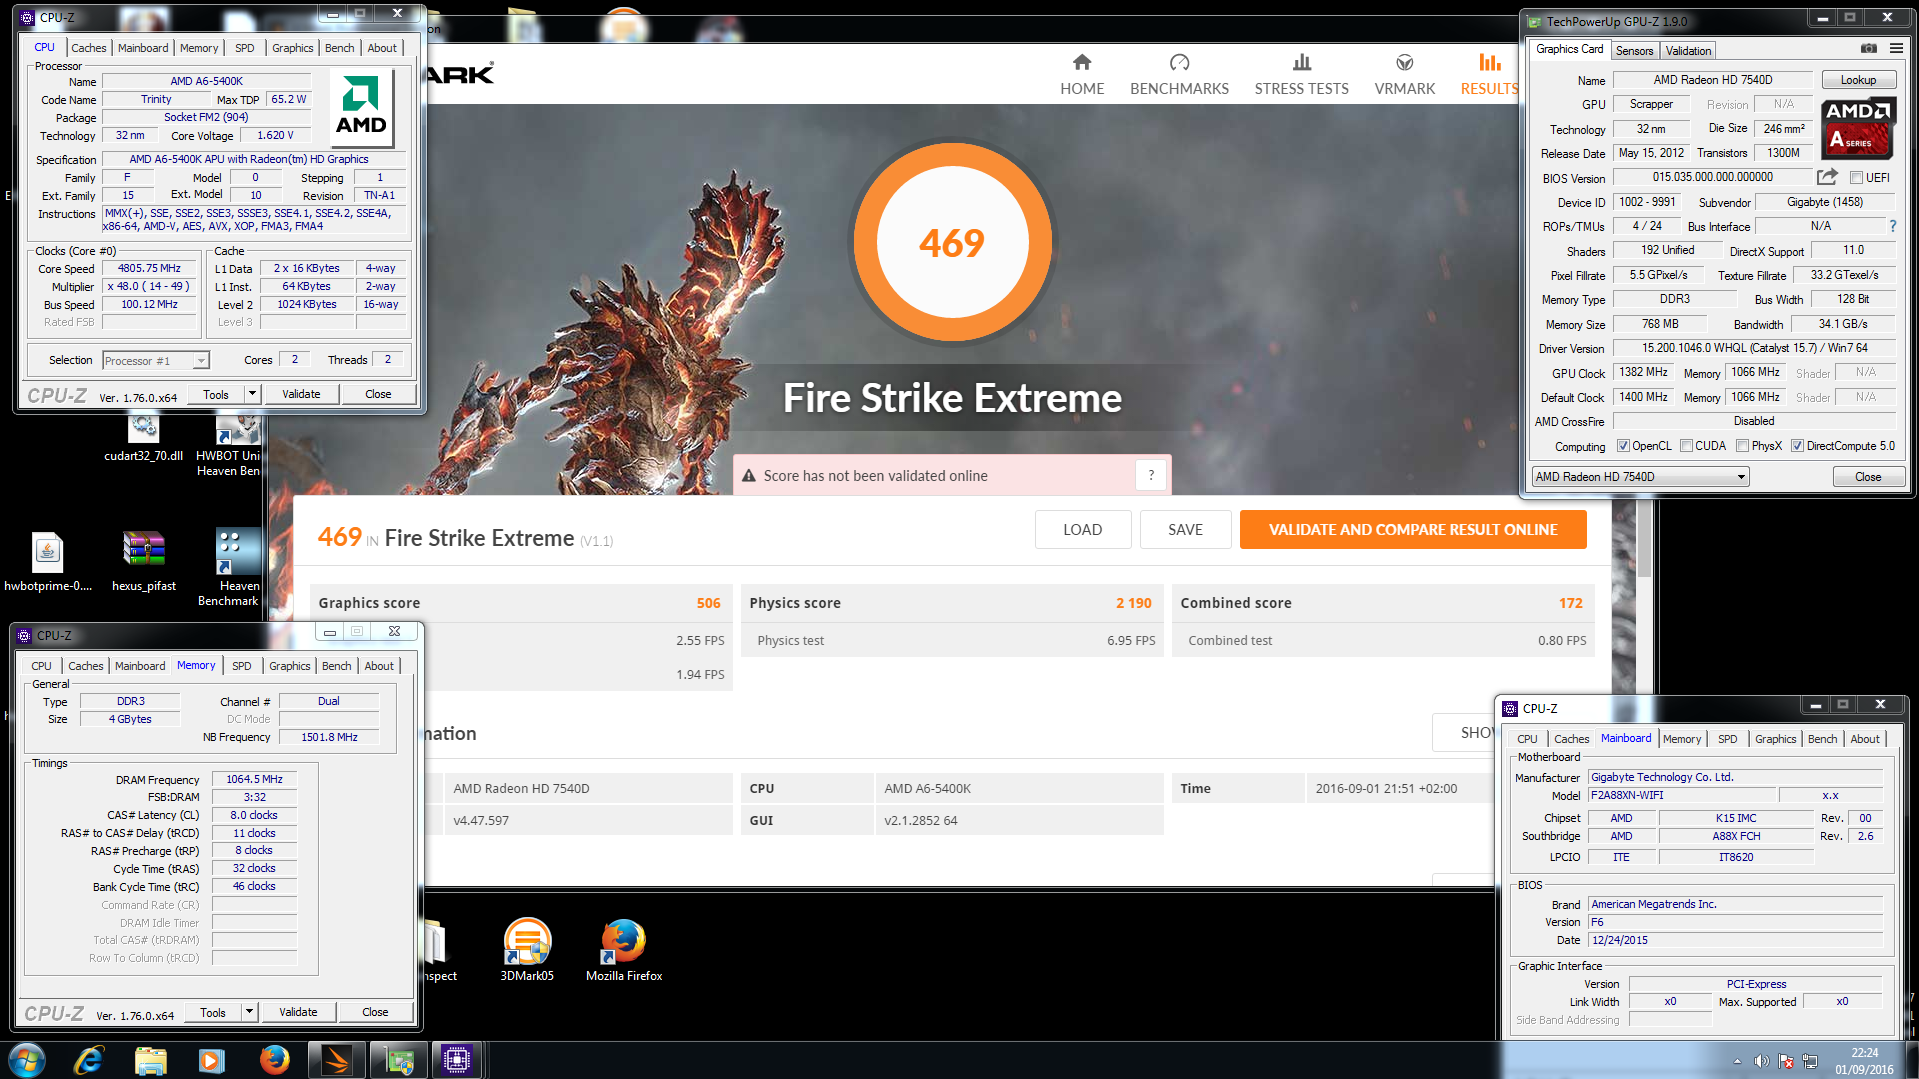This screenshot has height=1079, width=1919.
Task: Open the STRESS TESTS section in 3DMark
Action: (1301, 75)
